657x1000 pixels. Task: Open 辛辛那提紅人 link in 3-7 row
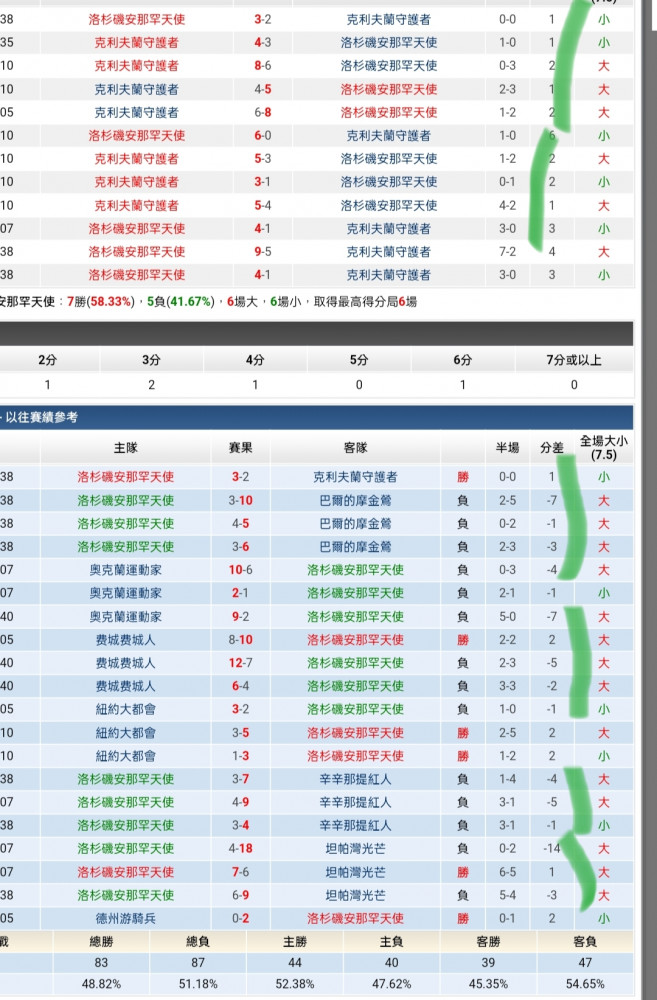click(355, 779)
